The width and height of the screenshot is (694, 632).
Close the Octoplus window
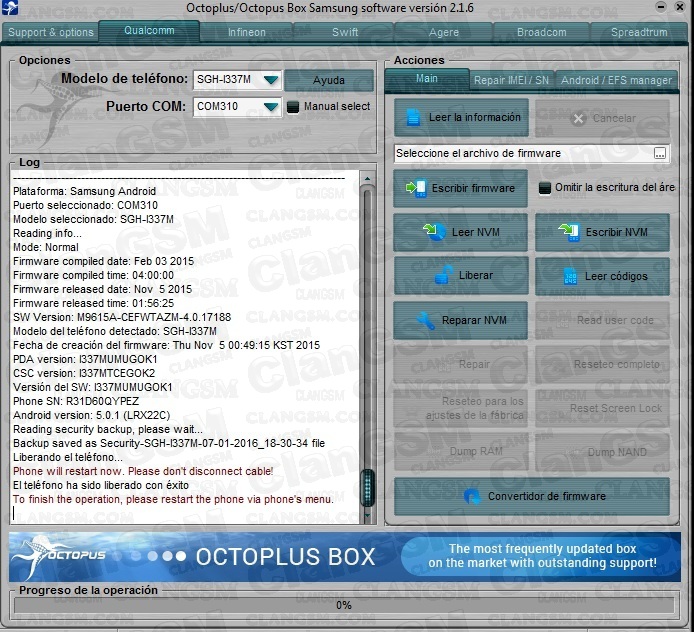pyautogui.click(x=680, y=7)
